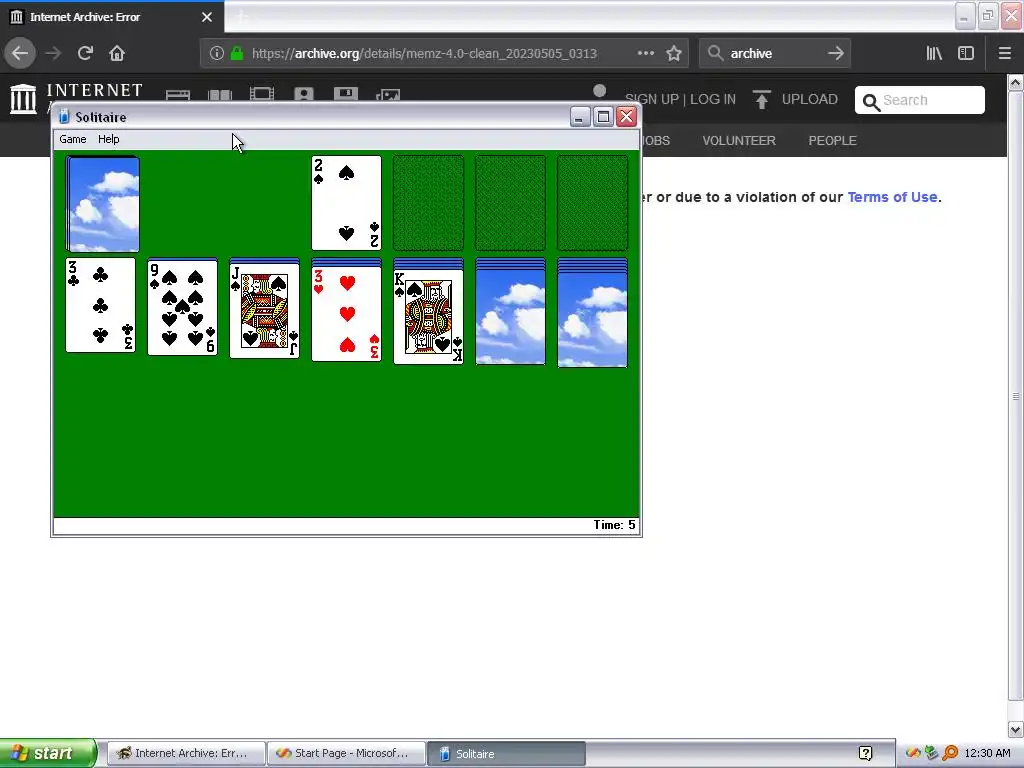Open the VOLUNTEER nav item
1024x768 pixels.
739,140
